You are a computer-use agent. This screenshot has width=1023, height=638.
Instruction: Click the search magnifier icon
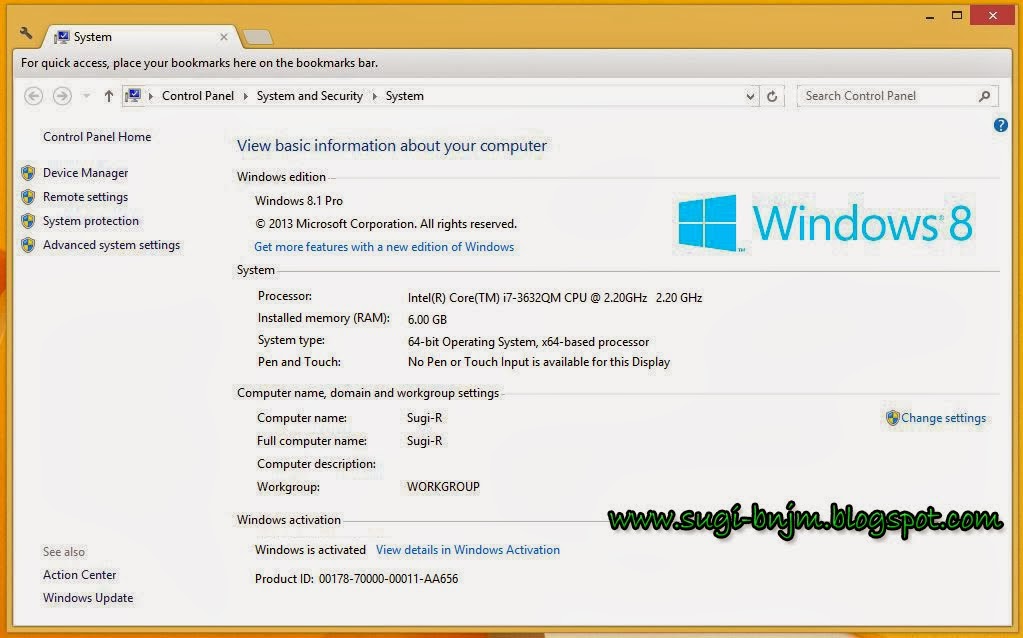(x=985, y=96)
